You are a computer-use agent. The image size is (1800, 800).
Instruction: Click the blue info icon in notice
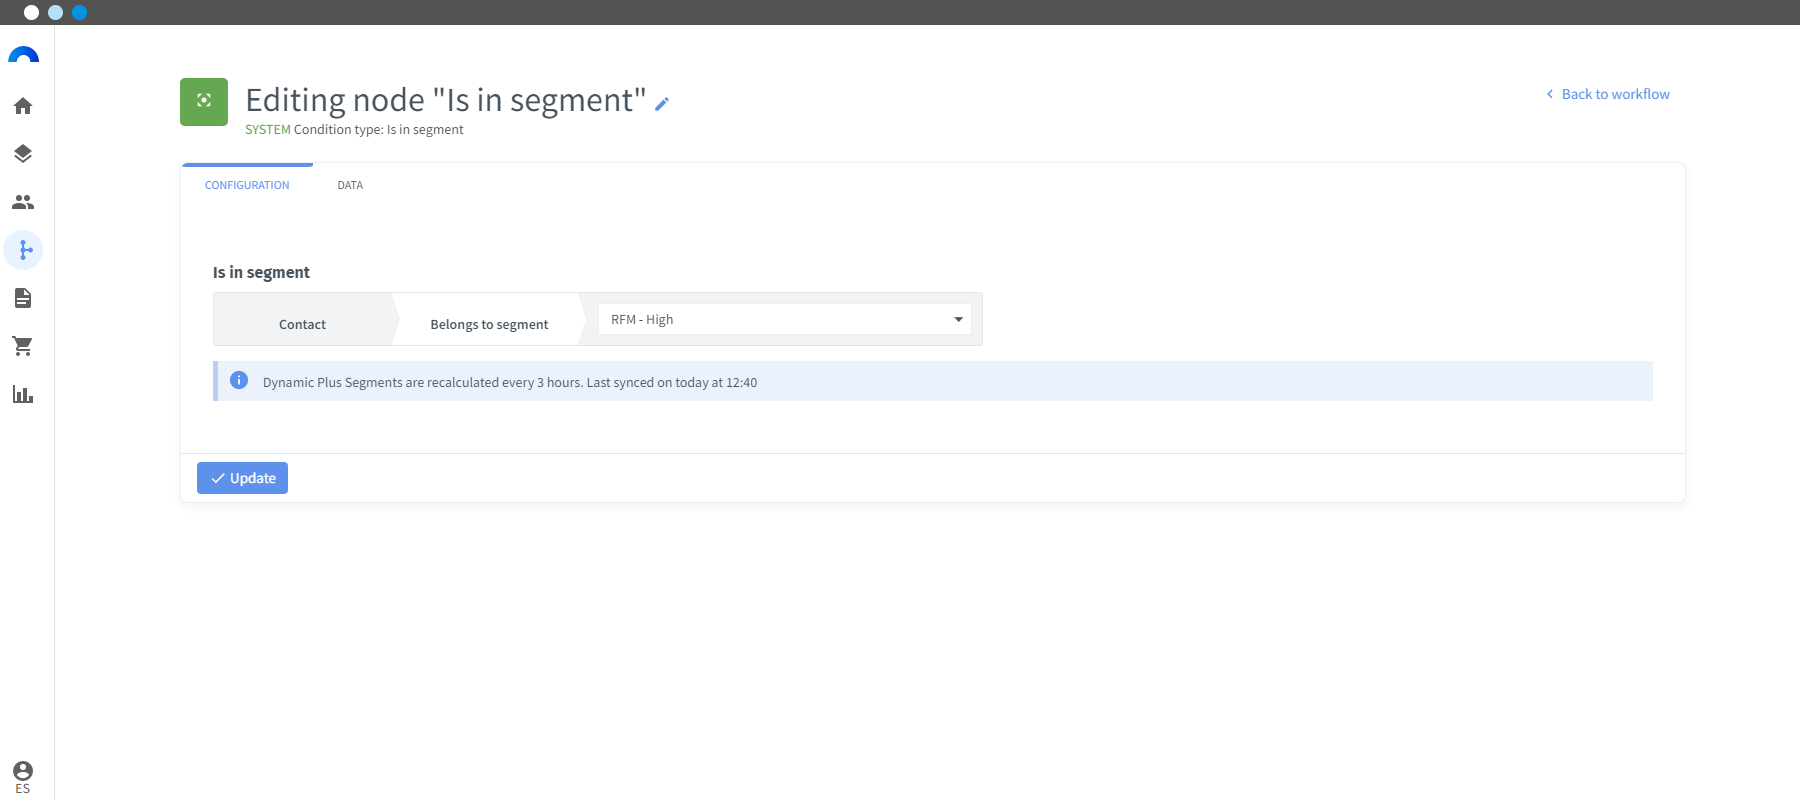click(x=239, y=380)
